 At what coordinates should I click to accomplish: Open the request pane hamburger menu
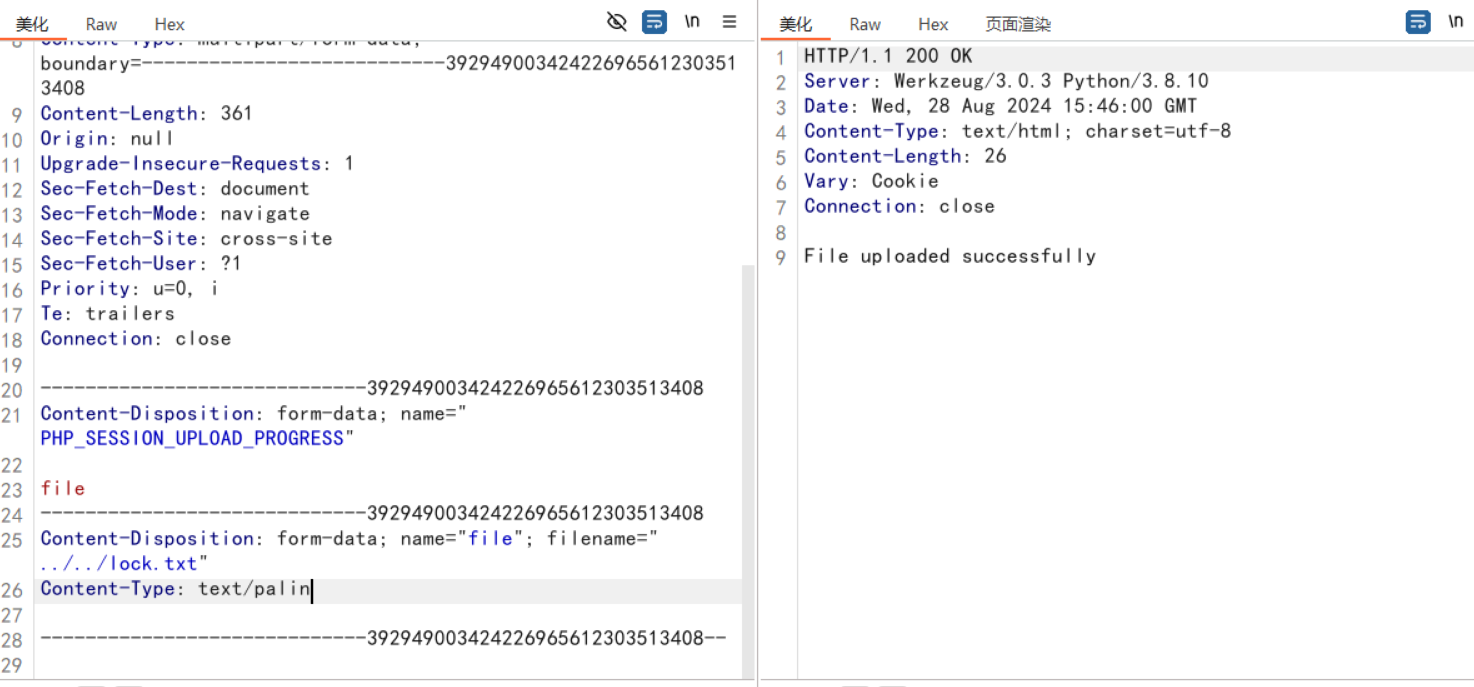[729, 22]
